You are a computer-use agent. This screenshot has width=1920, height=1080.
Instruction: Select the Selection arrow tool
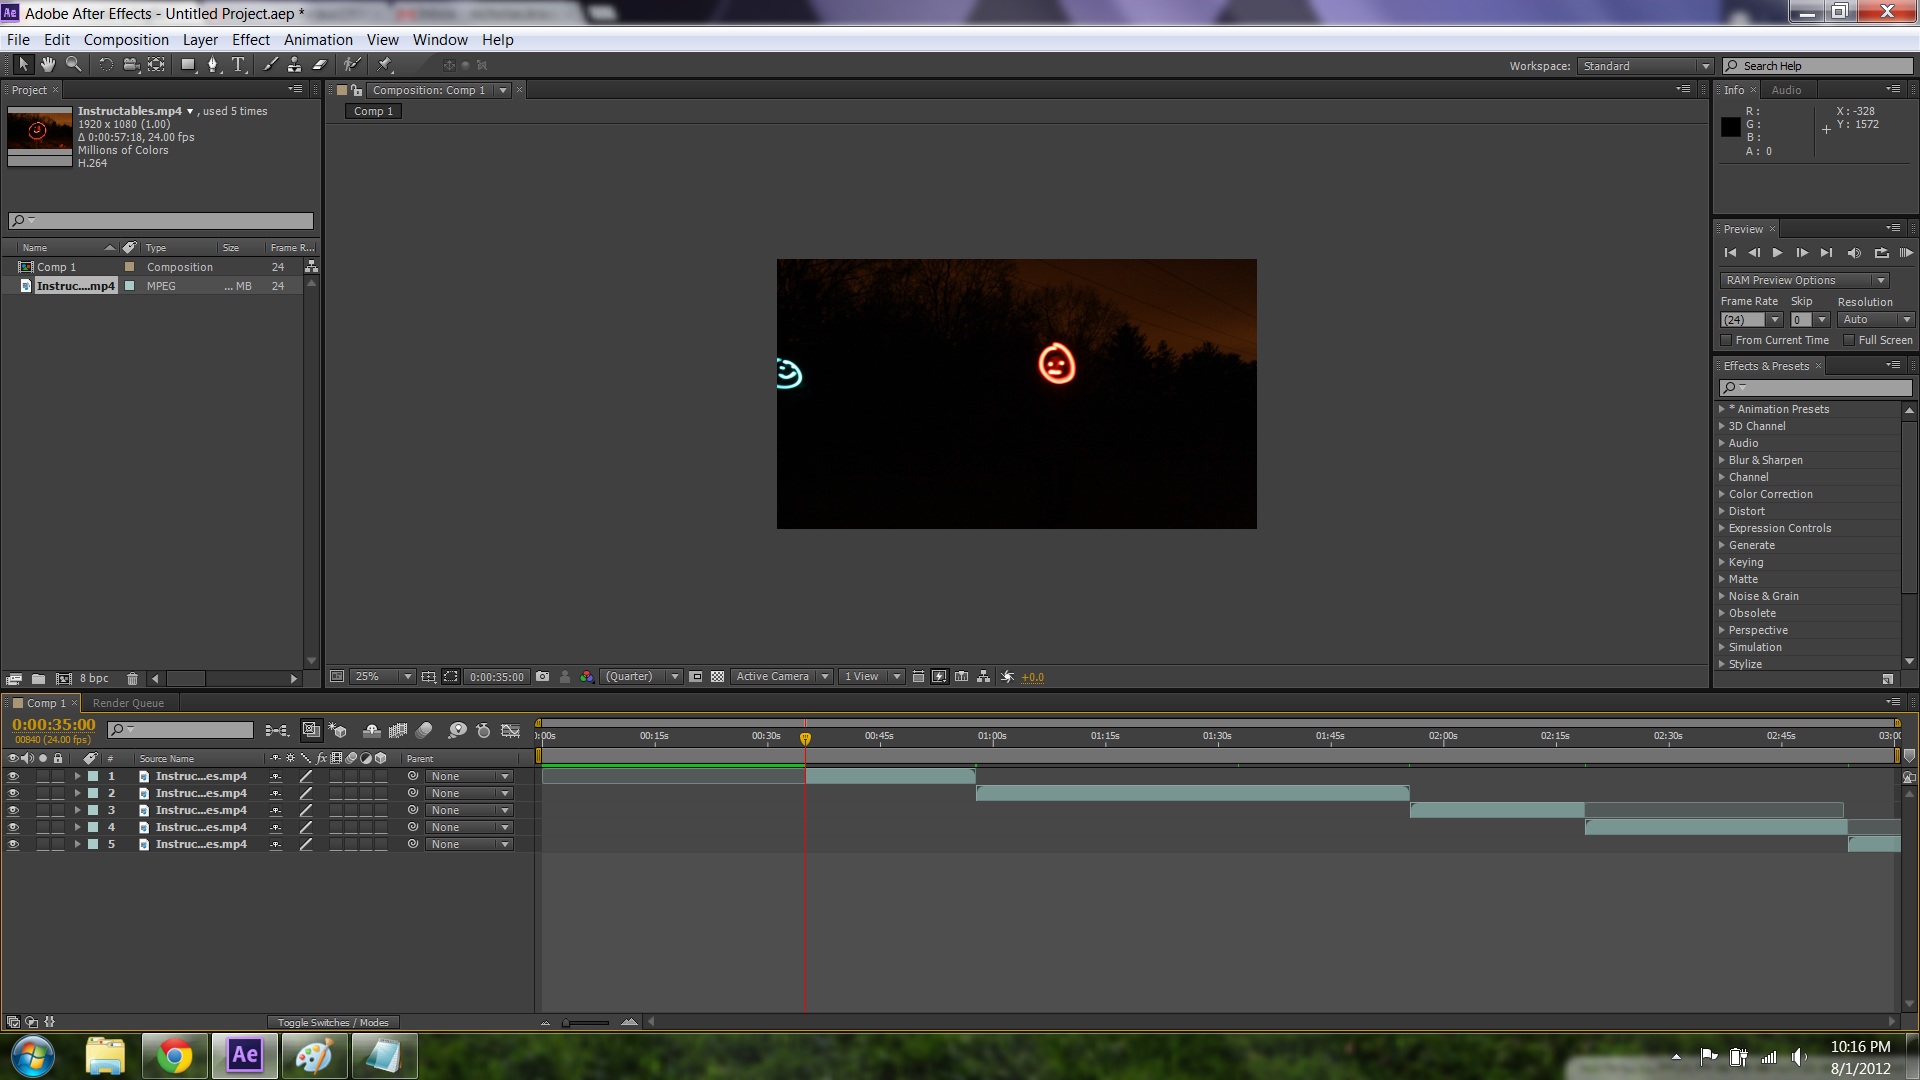tap(23, 64)
